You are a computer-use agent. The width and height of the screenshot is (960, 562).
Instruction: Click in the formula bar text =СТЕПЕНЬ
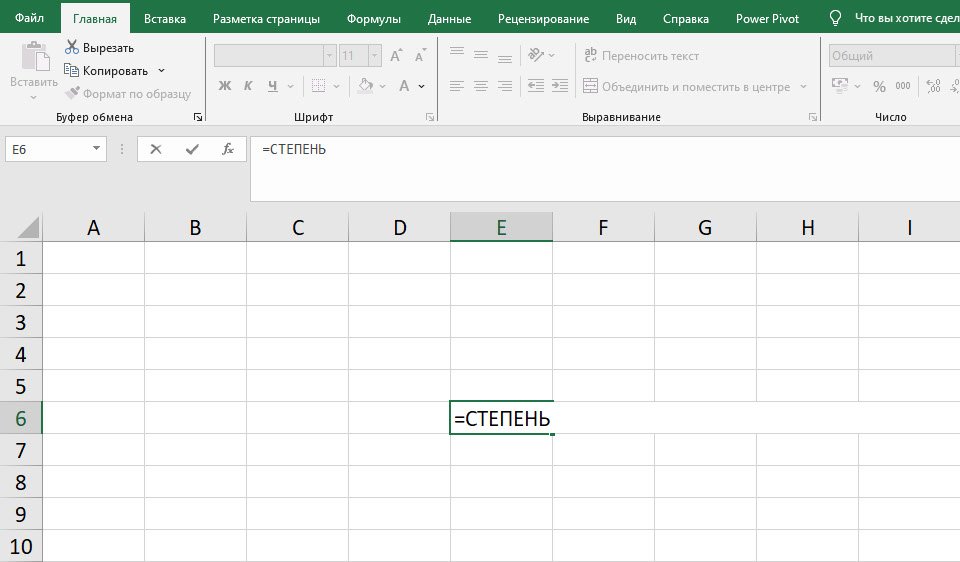(x=294, y=149)
